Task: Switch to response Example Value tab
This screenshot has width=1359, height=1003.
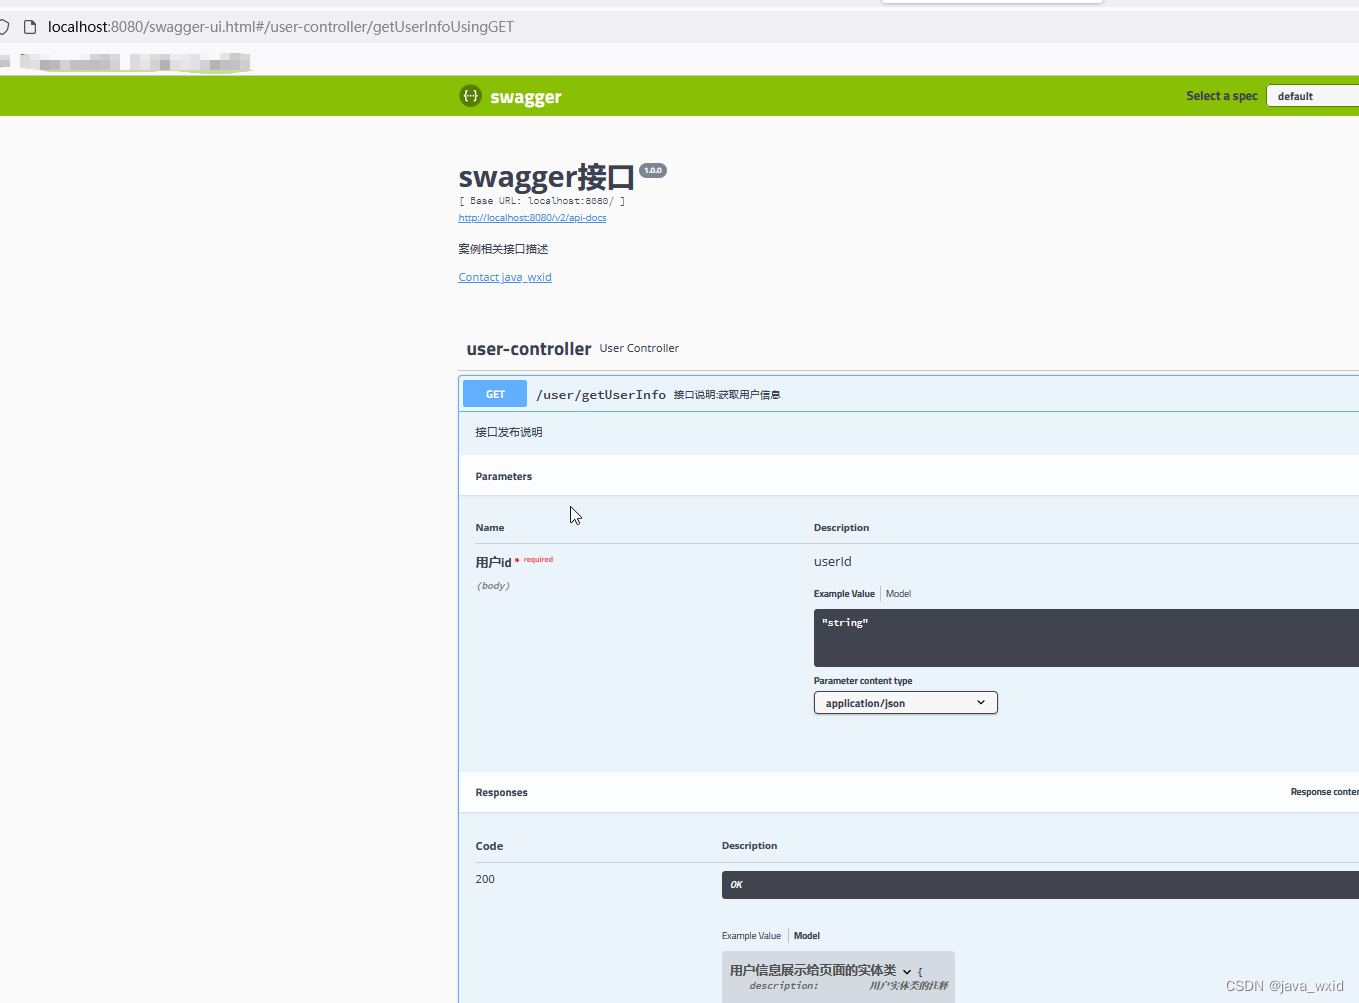Action: [751, 936]
